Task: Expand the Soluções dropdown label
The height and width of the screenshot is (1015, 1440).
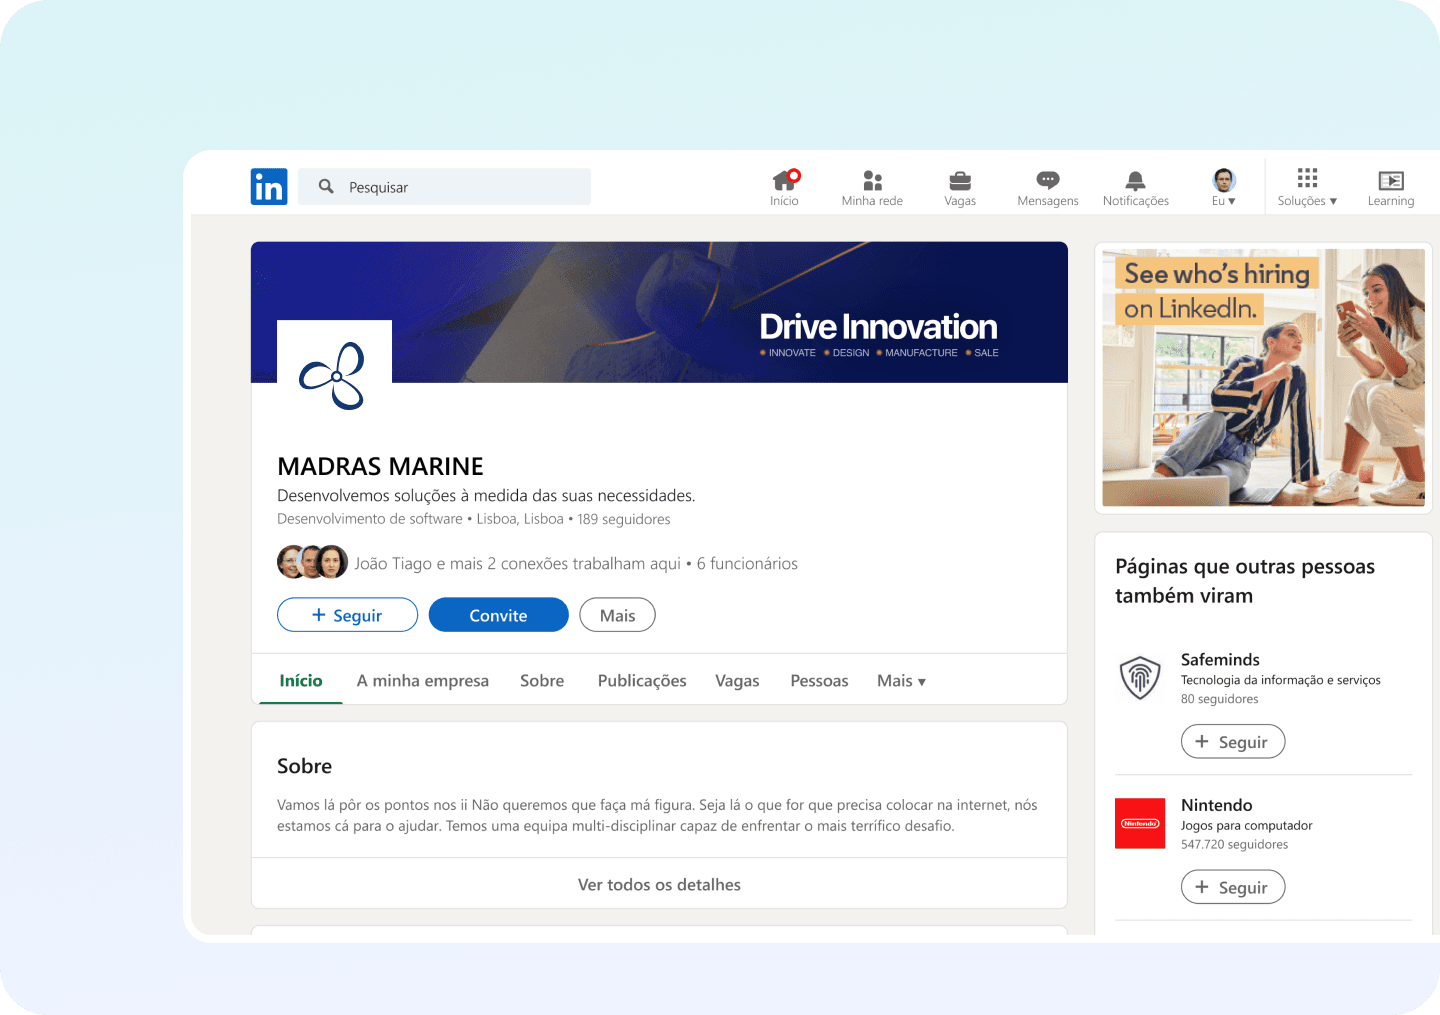Action: (x=1307, y=201)
